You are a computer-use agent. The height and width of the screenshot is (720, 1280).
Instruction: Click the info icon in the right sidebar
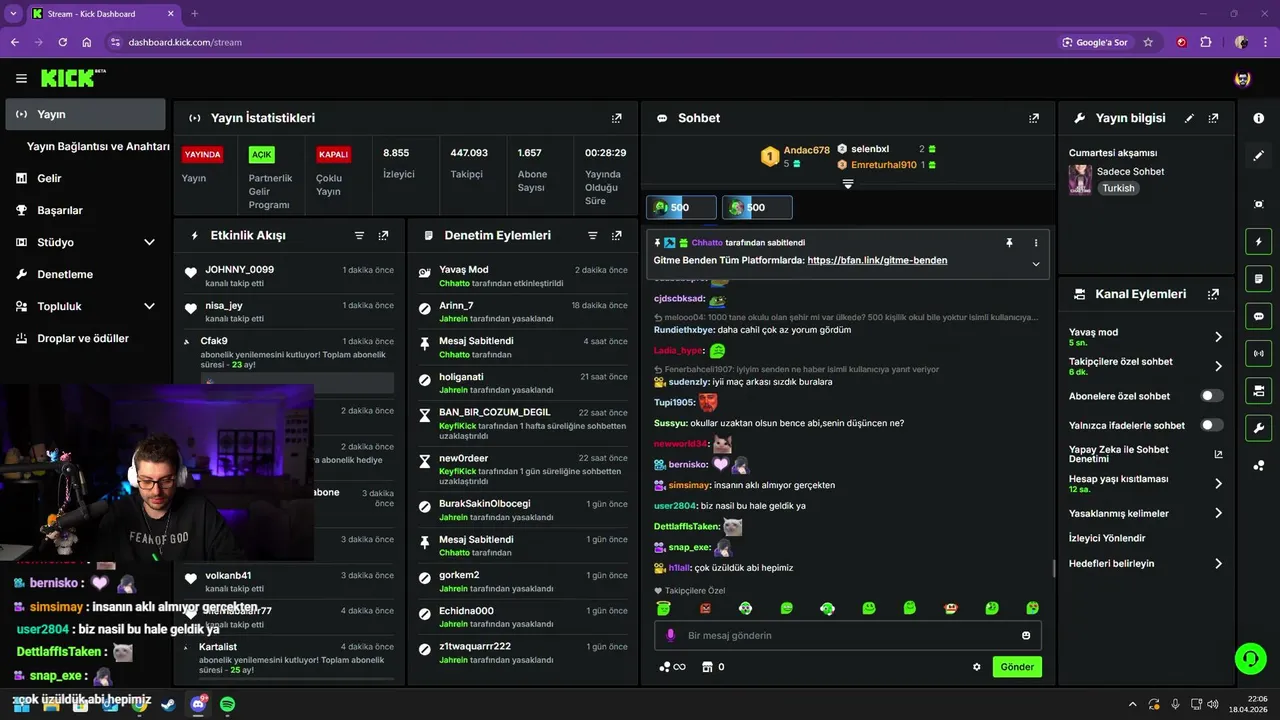tap(1258, 118)
